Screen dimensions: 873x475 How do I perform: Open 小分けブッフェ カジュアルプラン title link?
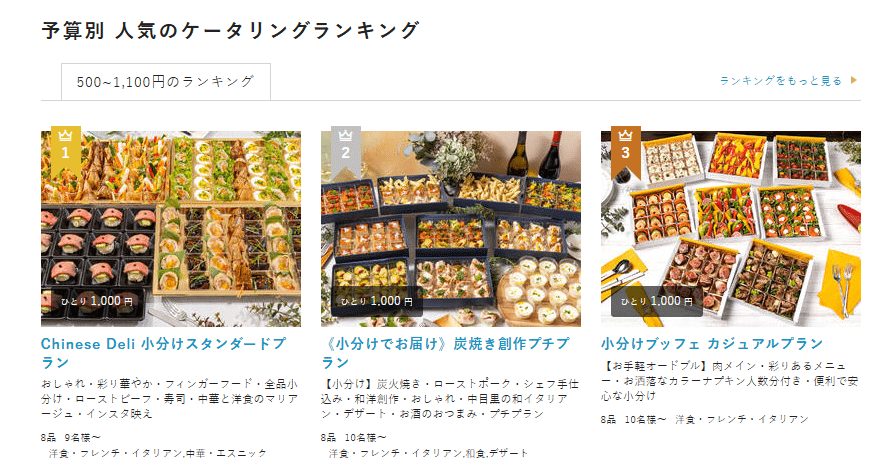(712, 344)
